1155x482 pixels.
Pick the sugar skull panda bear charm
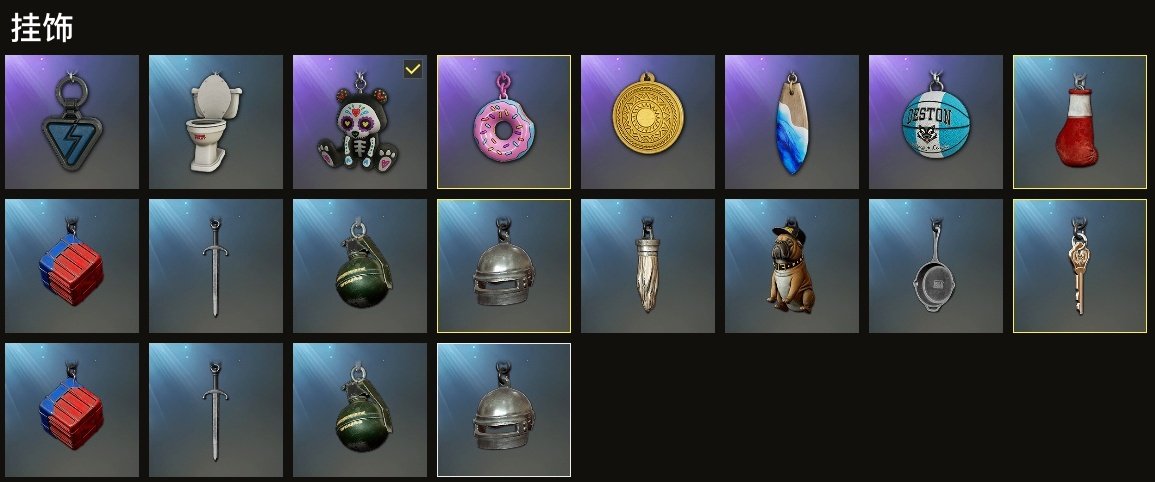point(359,122)
